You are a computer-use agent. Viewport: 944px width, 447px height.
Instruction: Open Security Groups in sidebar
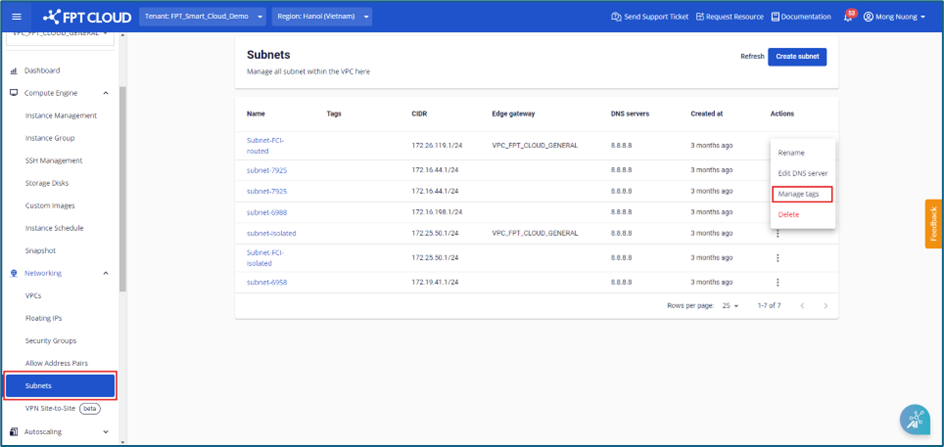pos(51,341)
